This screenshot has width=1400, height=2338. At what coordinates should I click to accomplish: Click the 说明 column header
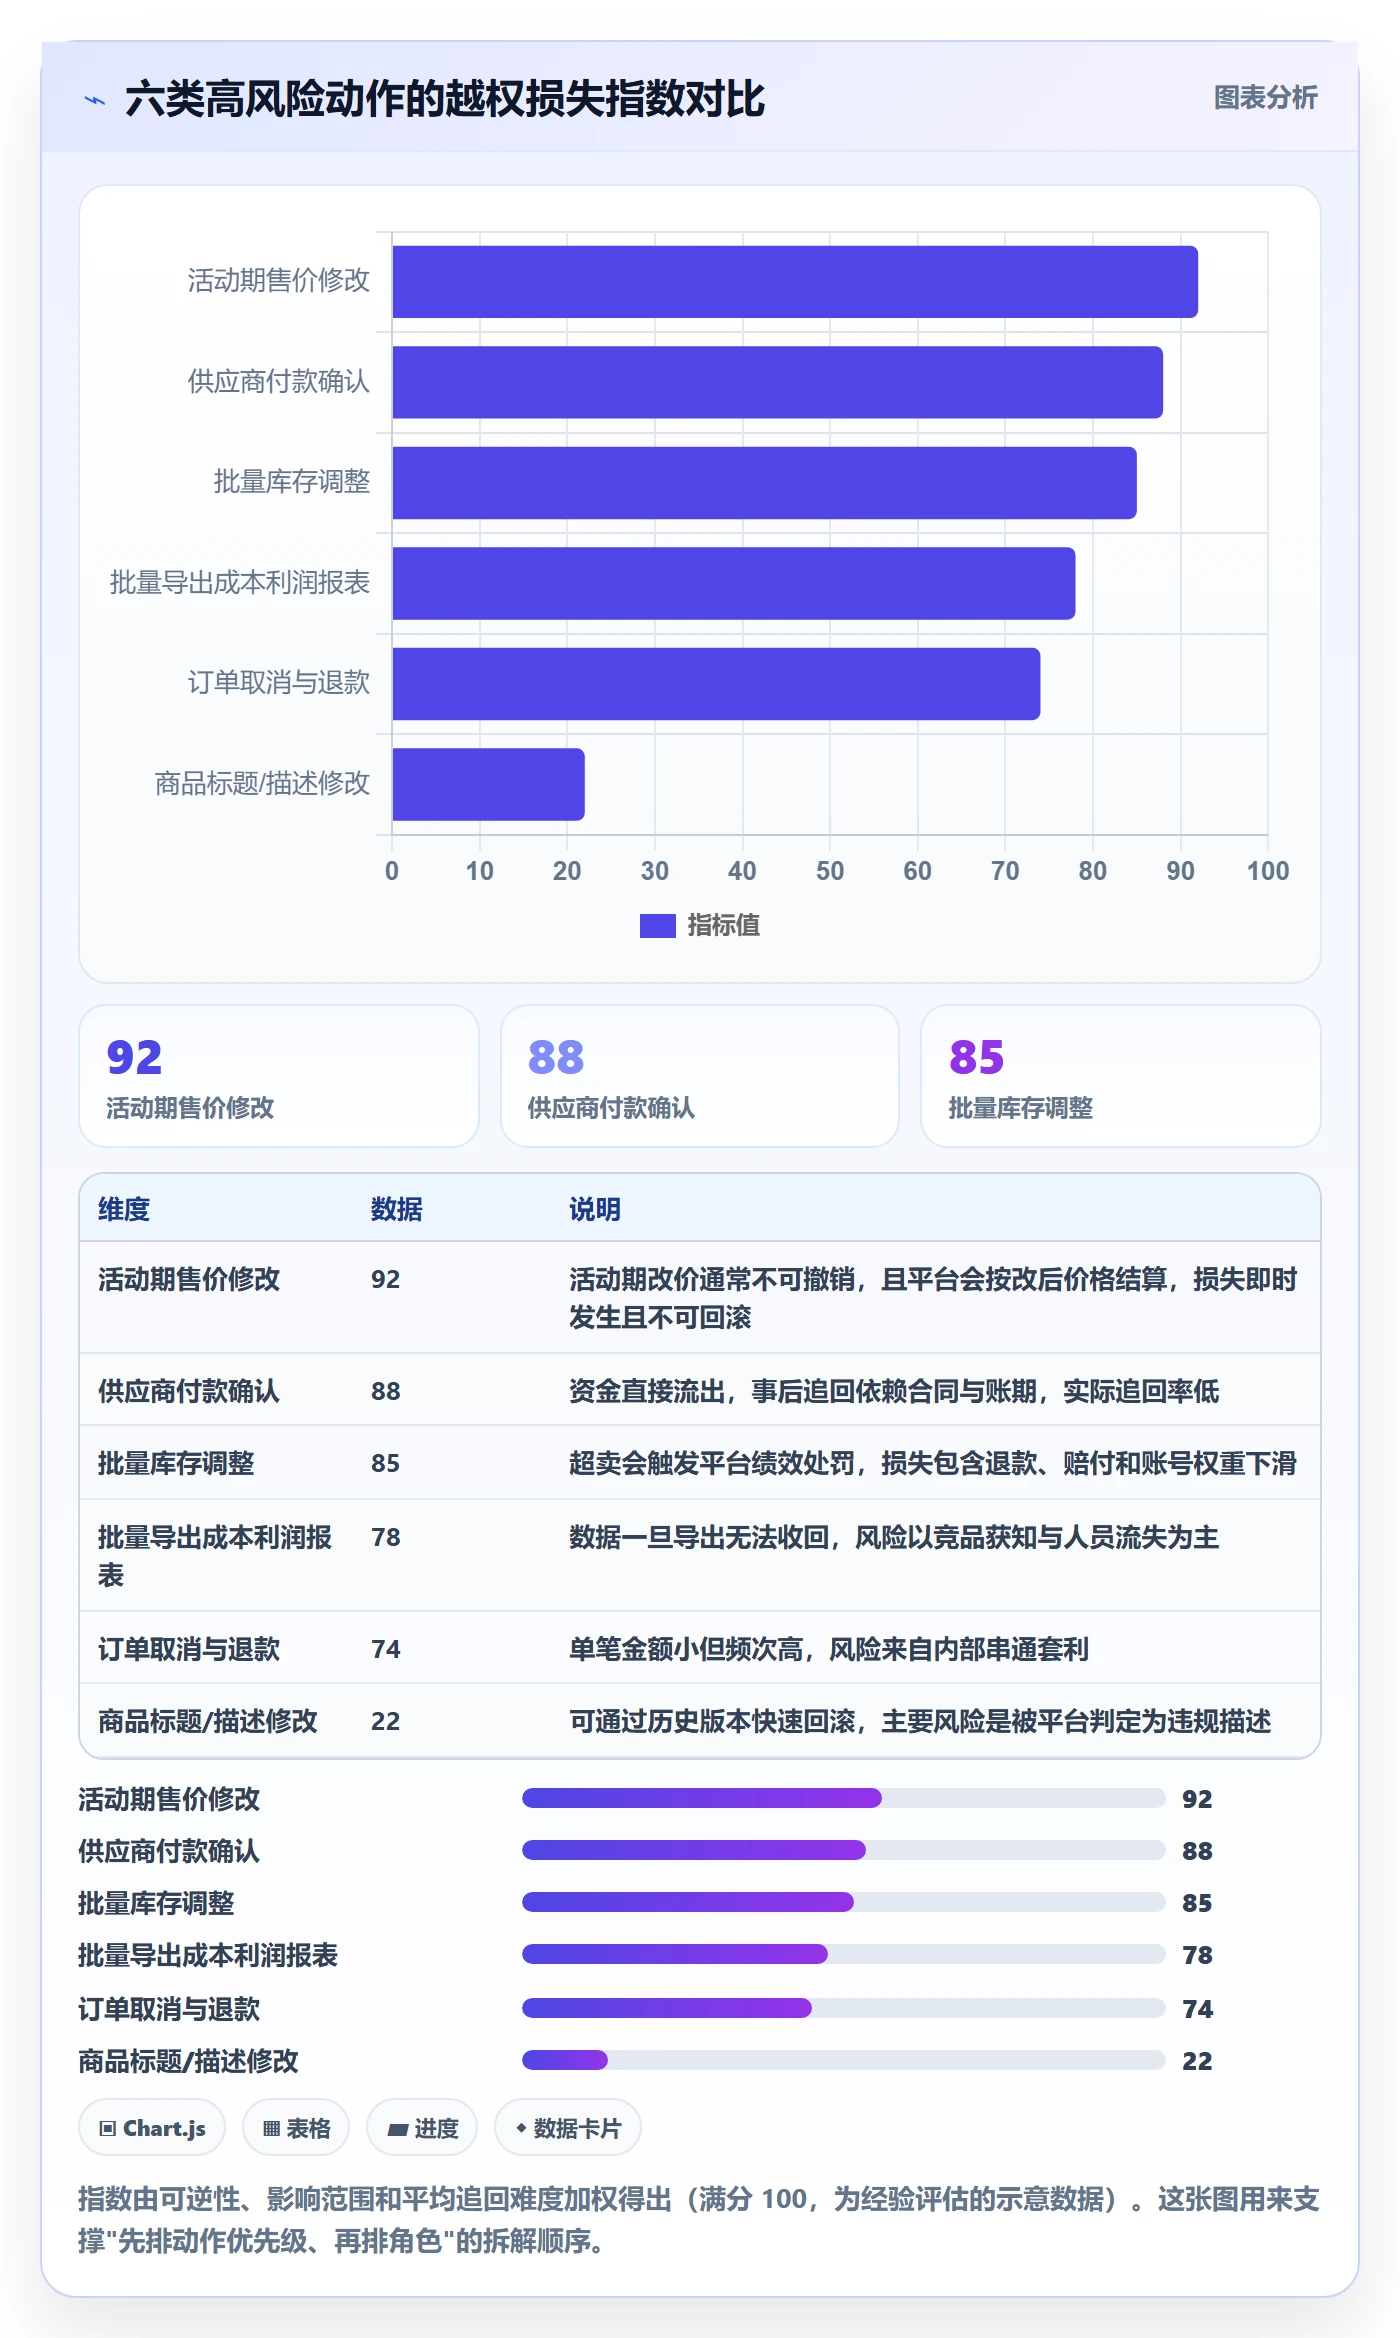595,1209
